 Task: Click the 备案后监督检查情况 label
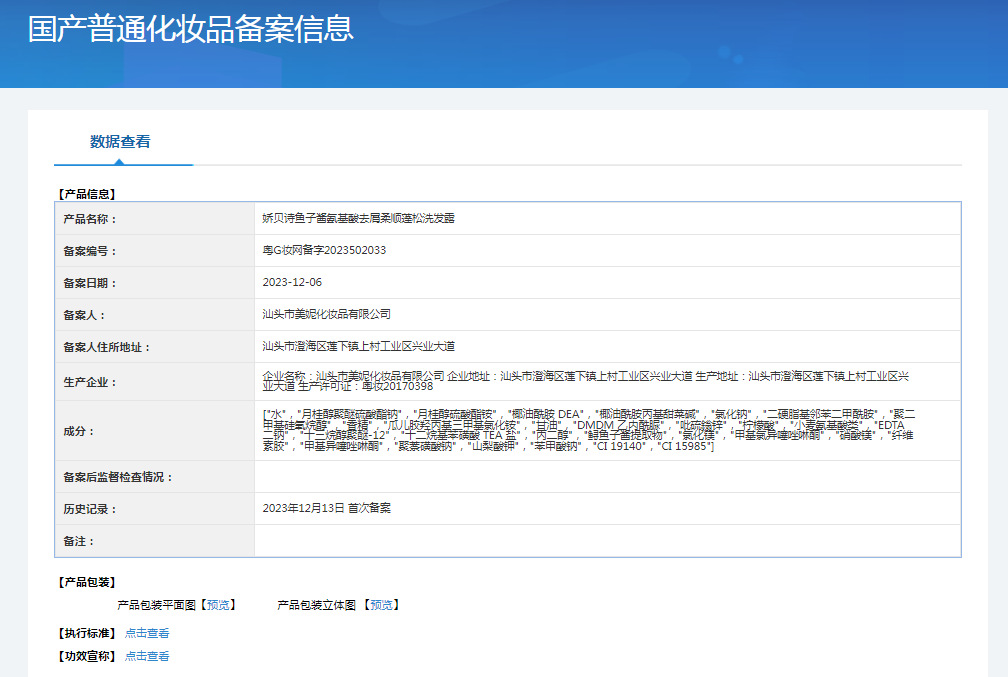[x=118, y=478]
